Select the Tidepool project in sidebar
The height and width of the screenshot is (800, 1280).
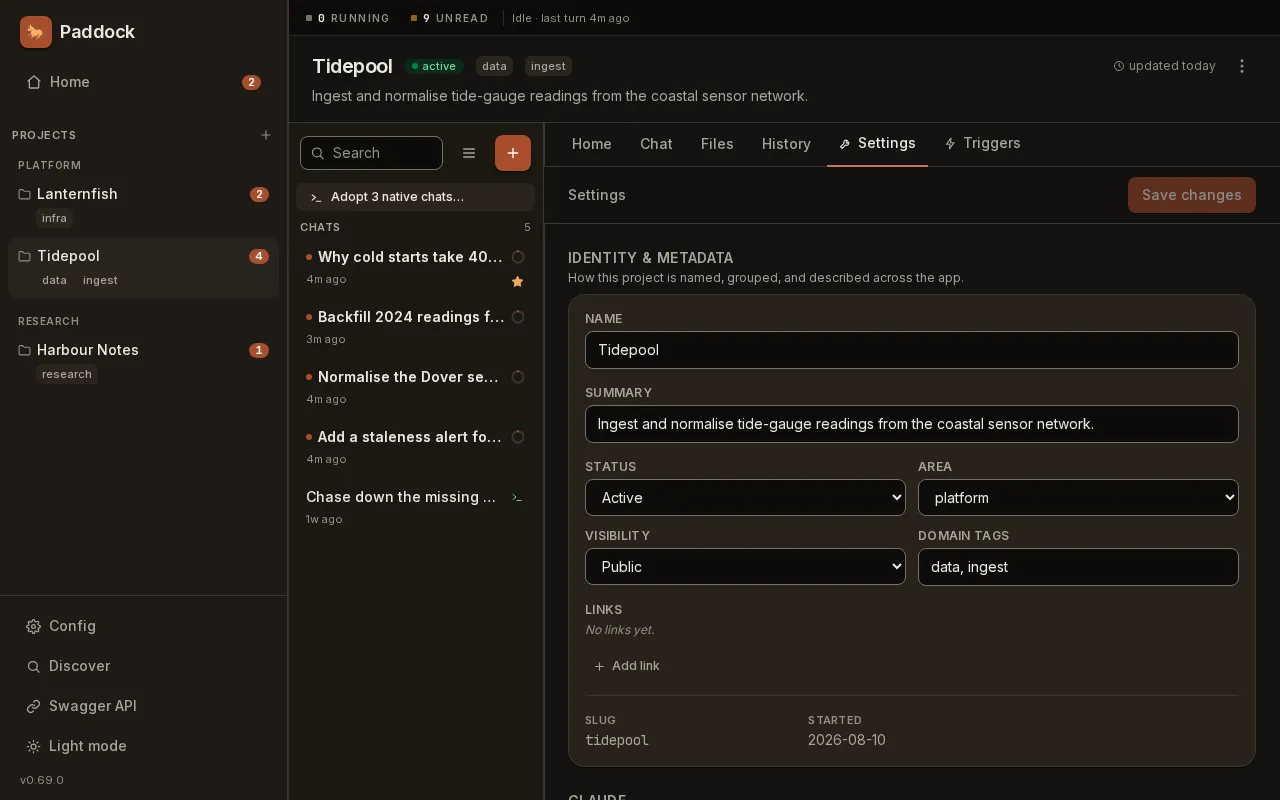(143, 267)
